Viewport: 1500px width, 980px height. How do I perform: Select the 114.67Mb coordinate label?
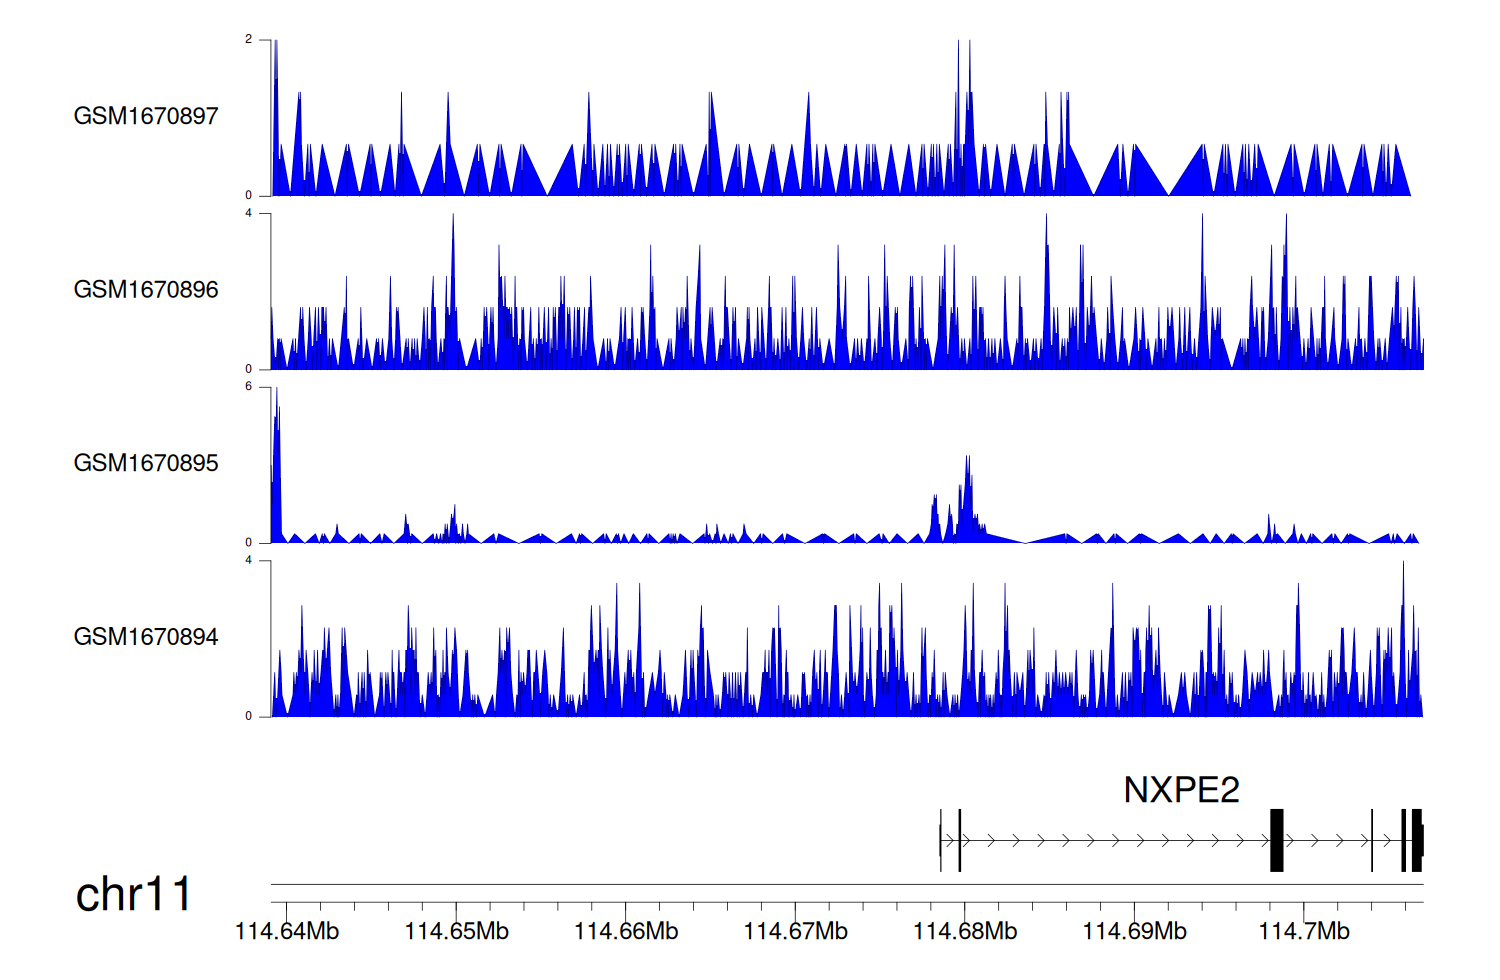[795, 932]
